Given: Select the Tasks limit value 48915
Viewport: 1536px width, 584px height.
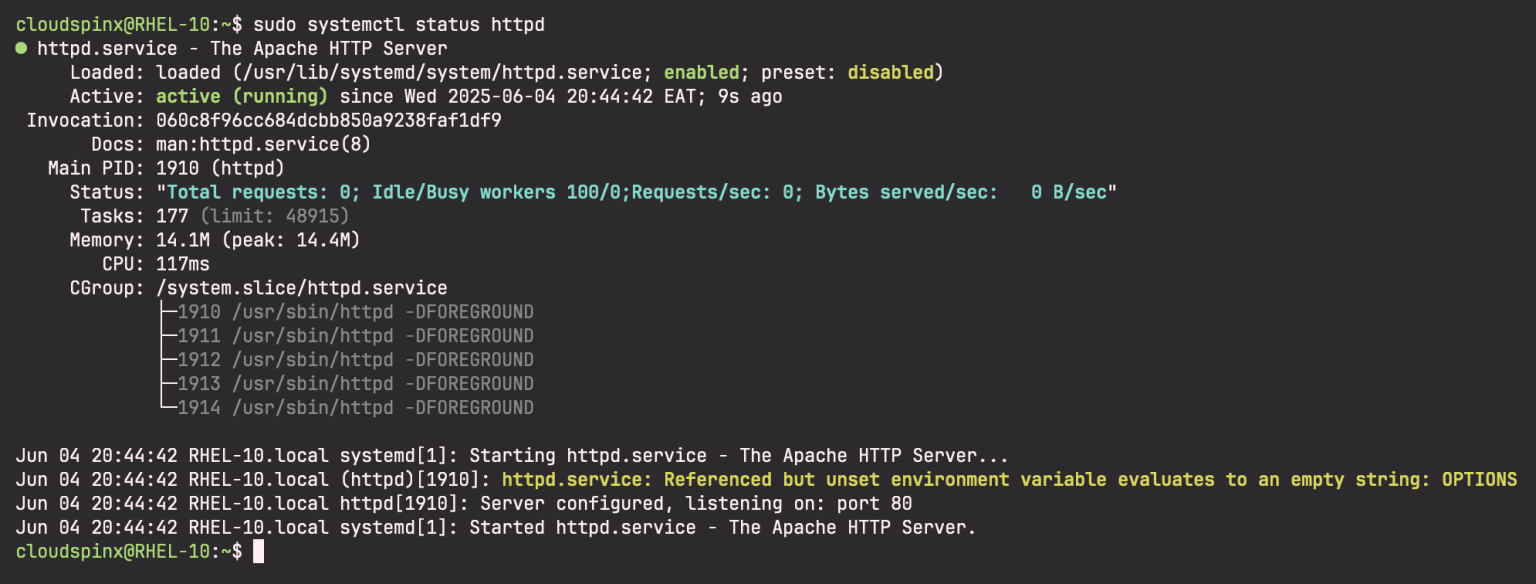Looking at the screenshot, I should [315, 215].
